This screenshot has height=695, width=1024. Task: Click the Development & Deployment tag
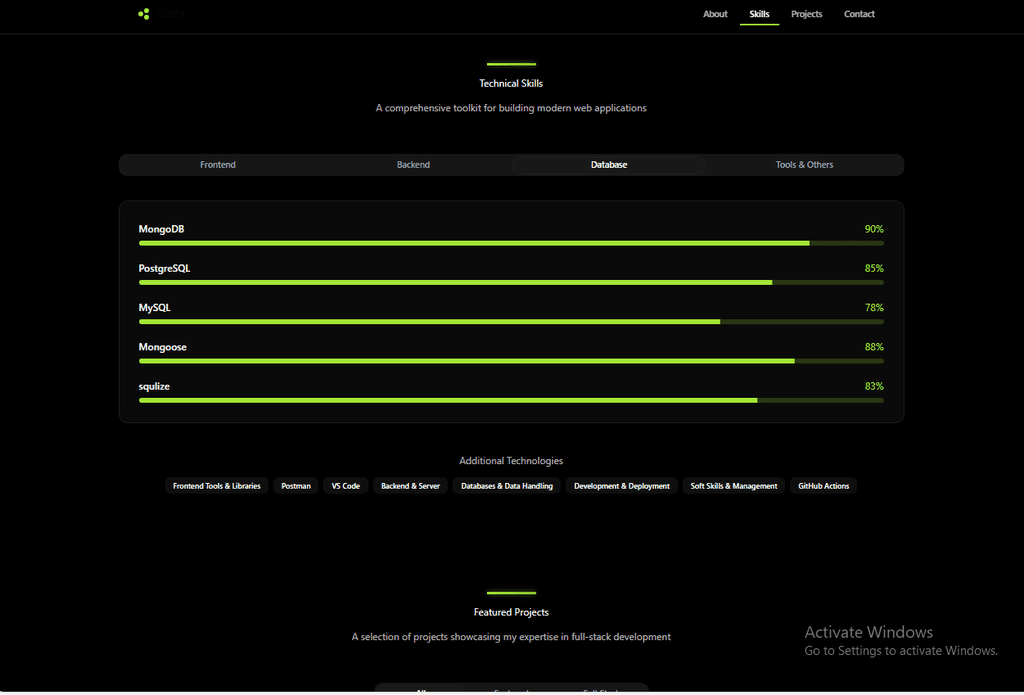[622, 486]
